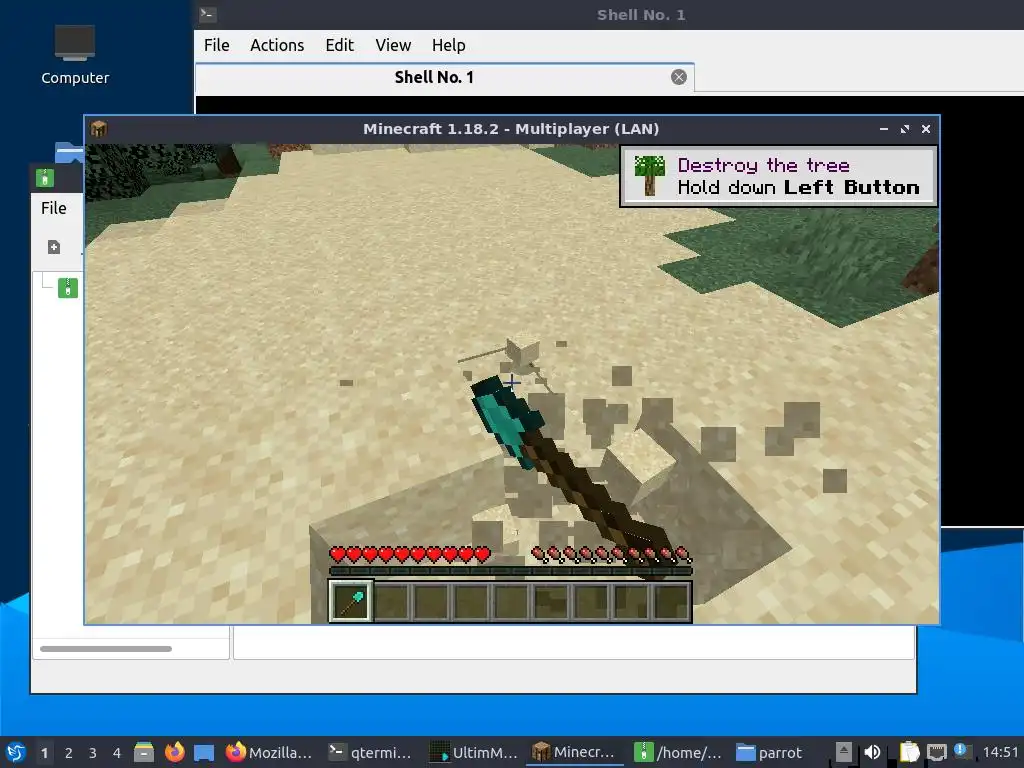Click the Destroy the tree tutorial text
Viewport: 1024px width, 768px height.
tap(763, 165)
